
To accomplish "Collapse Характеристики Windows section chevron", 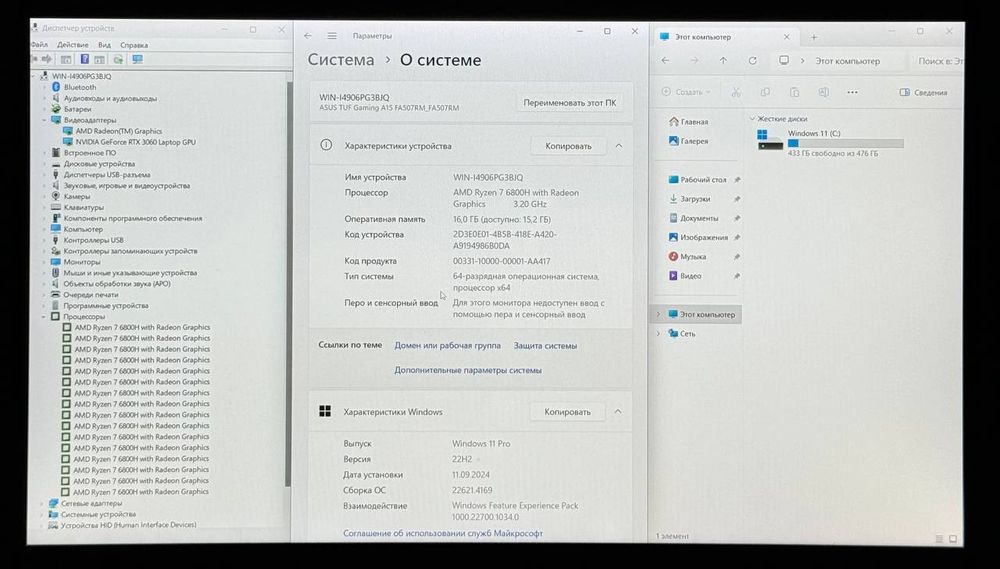I will [617, 411].
